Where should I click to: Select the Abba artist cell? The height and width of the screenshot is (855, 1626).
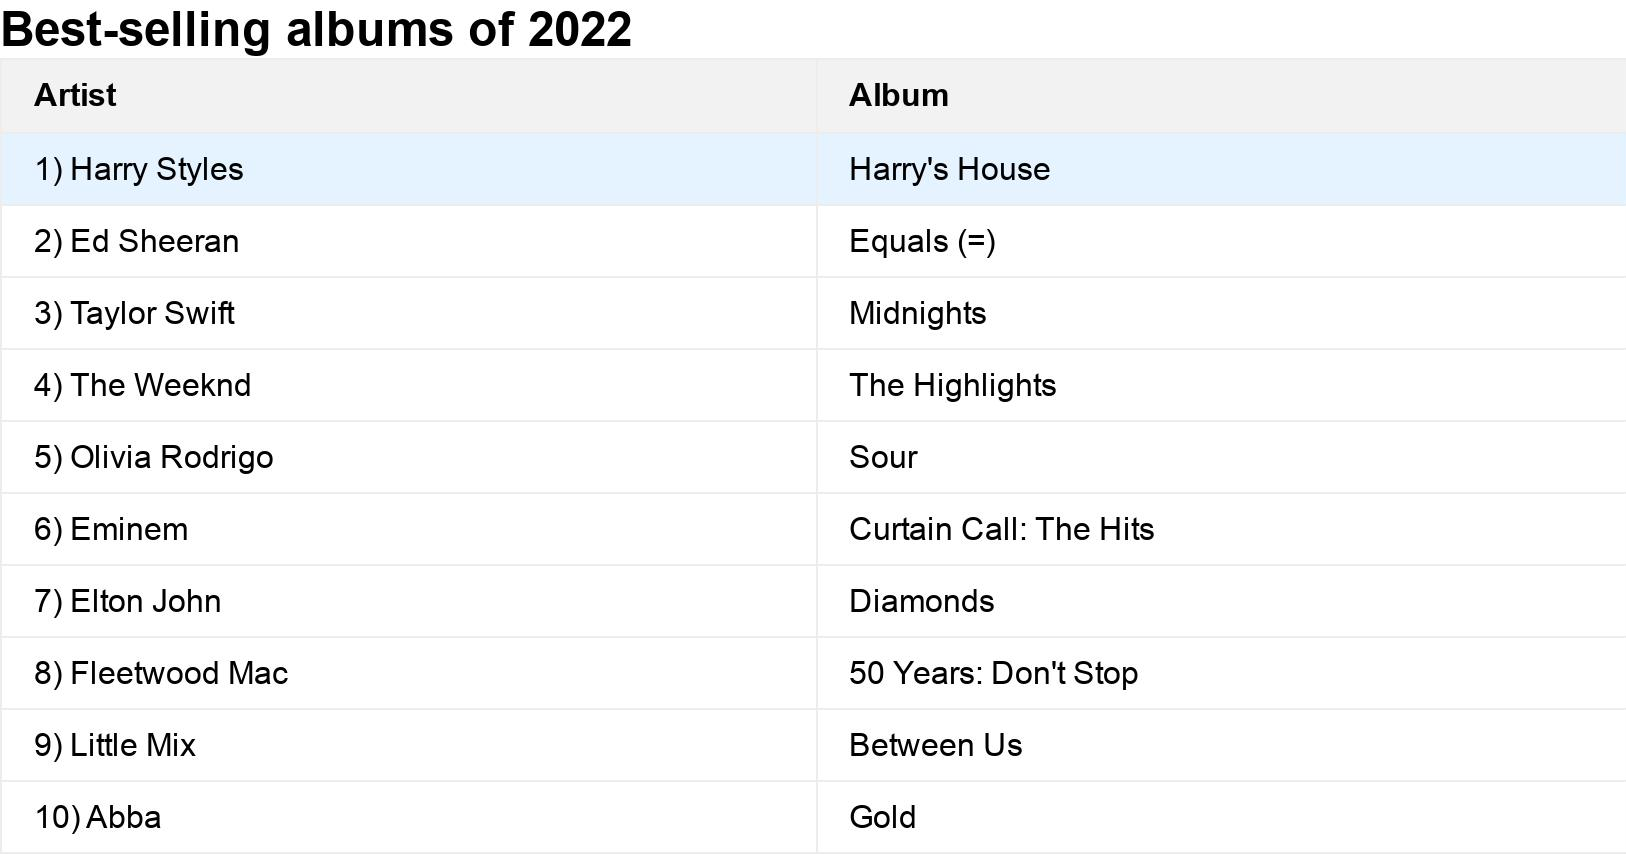coord(98,817)
